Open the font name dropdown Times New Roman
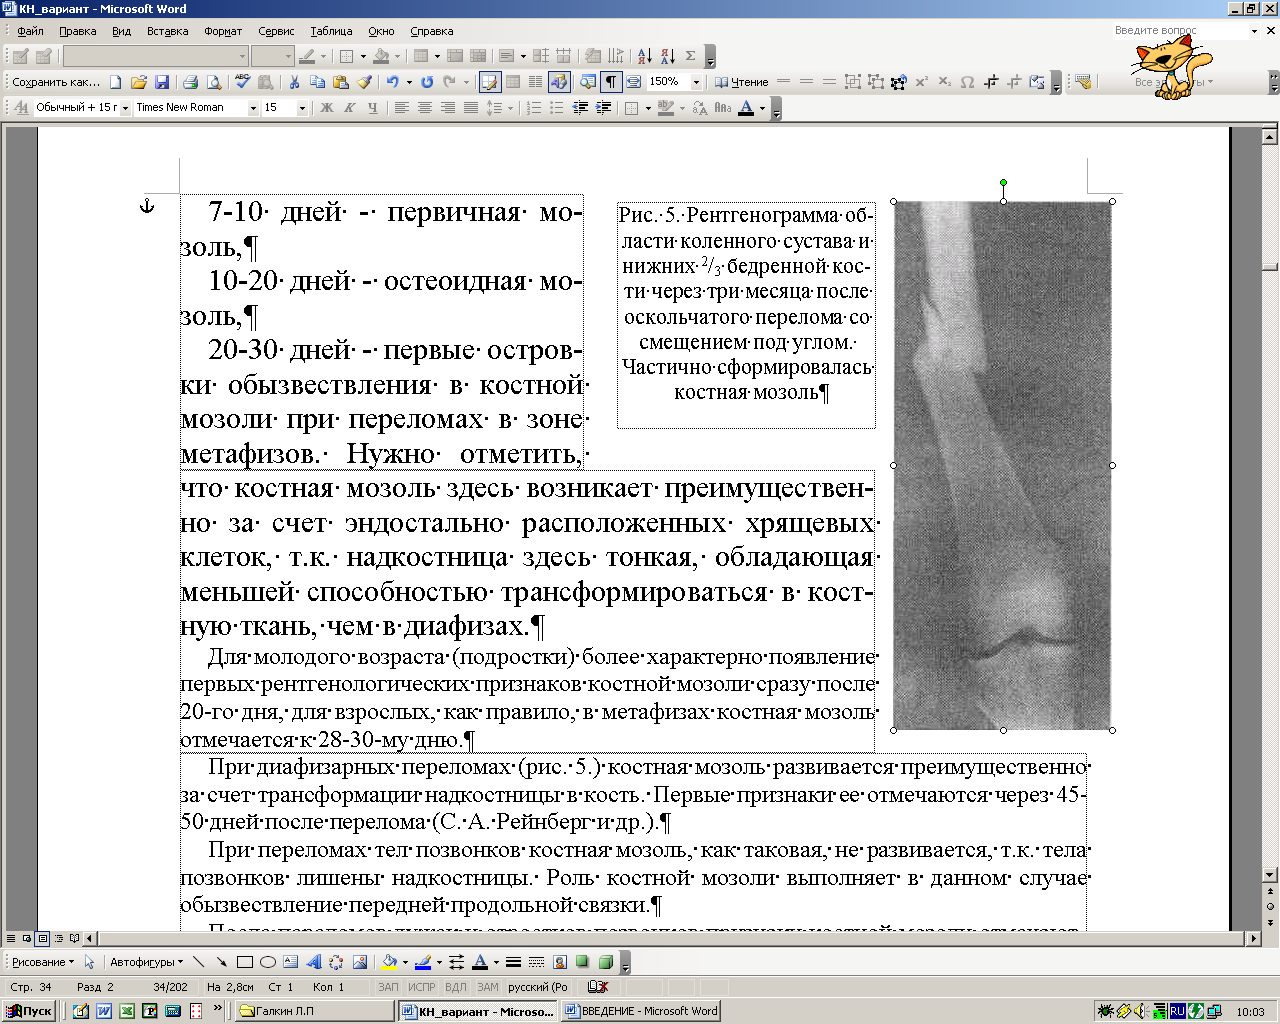Screen dimensions: 1280x1024 click(x=253, y=108)
